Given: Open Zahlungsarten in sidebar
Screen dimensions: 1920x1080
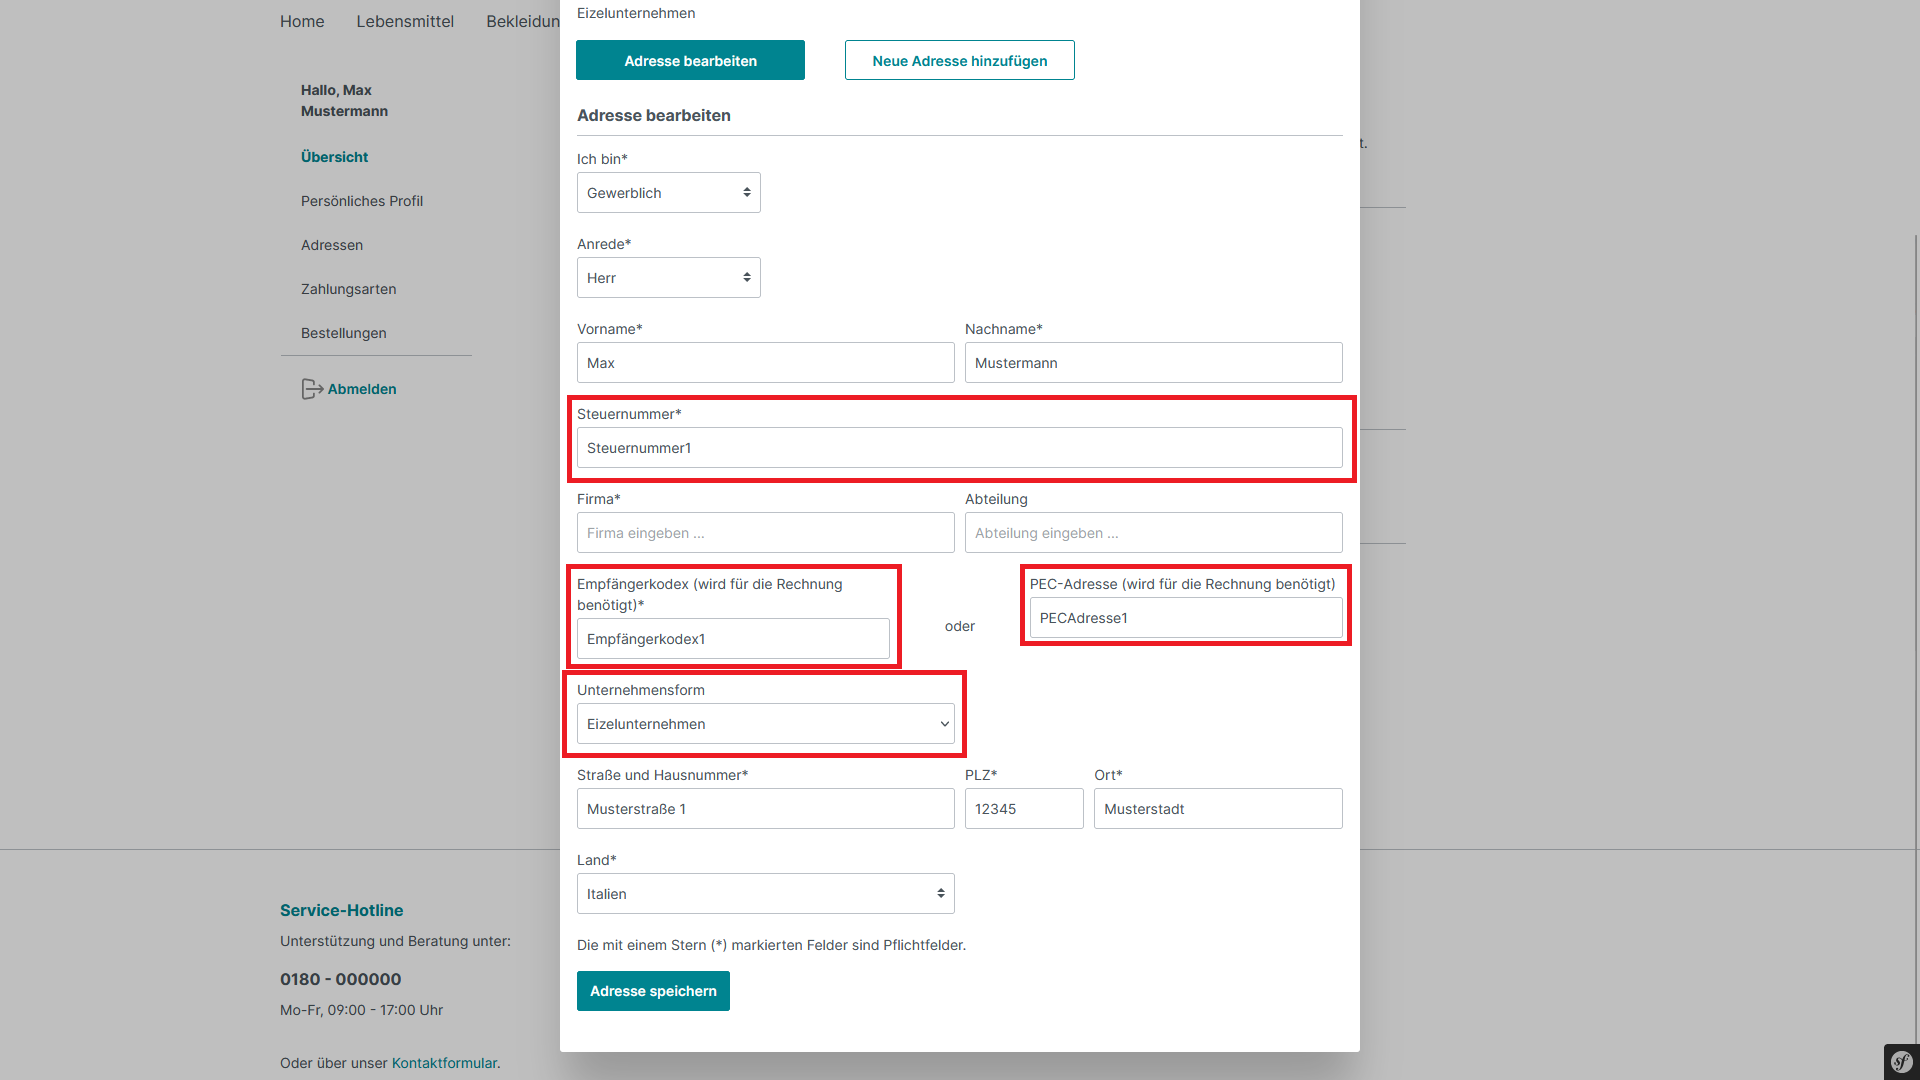Looking at the screenshot, I should (348, 289).
